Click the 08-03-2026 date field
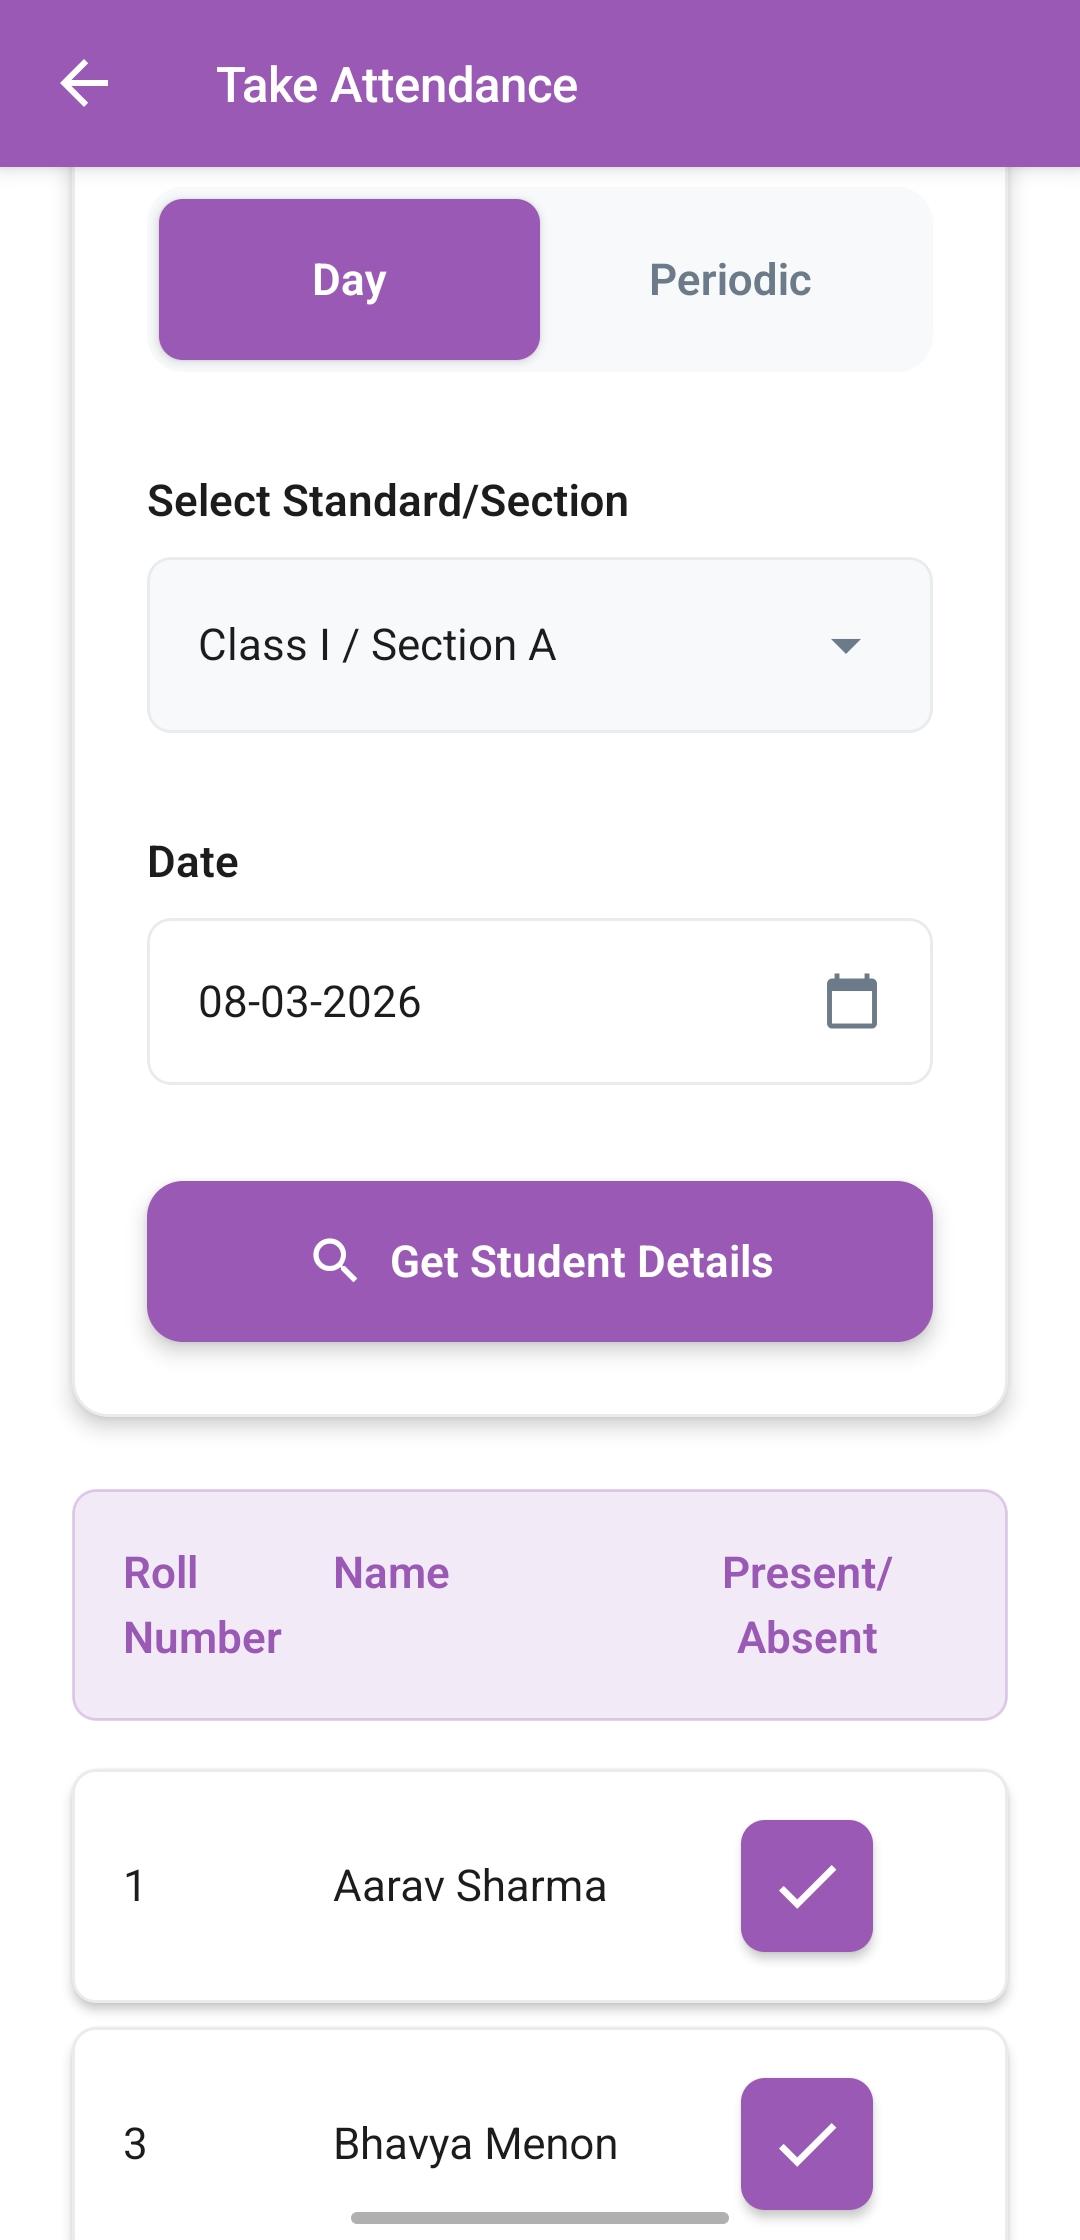The height and width of the screenshot is (2240, 1080). coord(480,1001)
